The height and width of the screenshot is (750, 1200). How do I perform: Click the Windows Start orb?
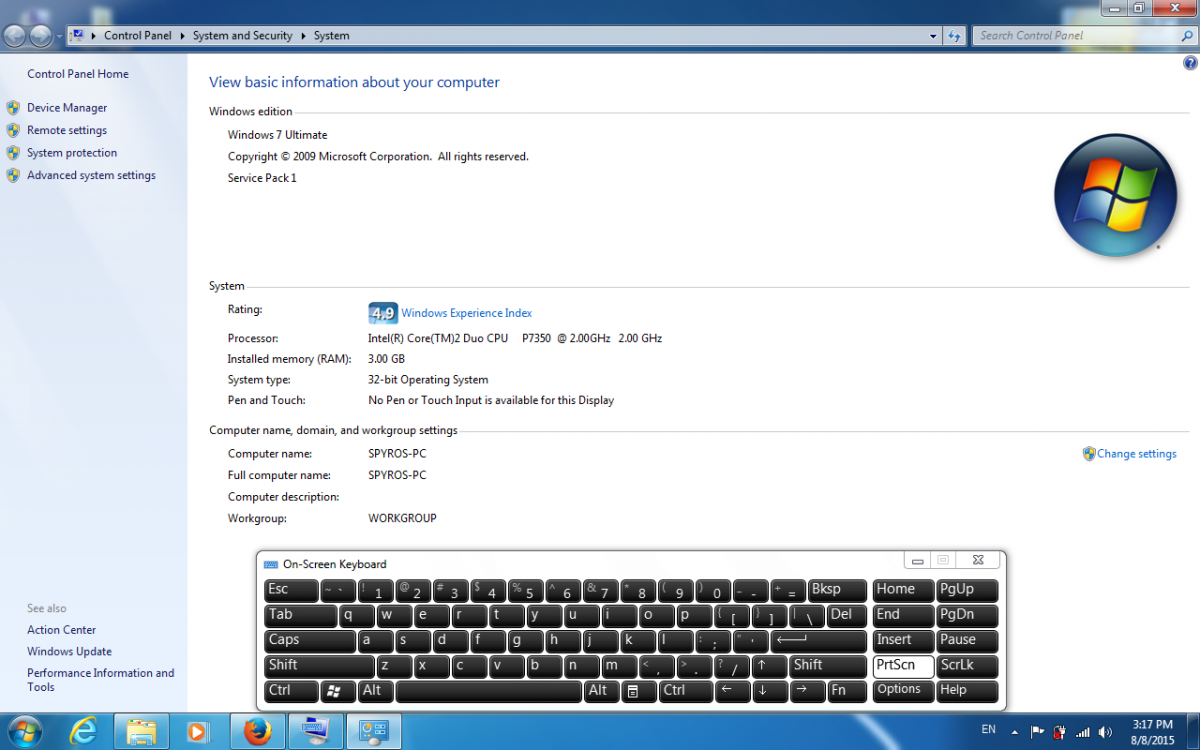pyautogui.click(x=24, y=731)
